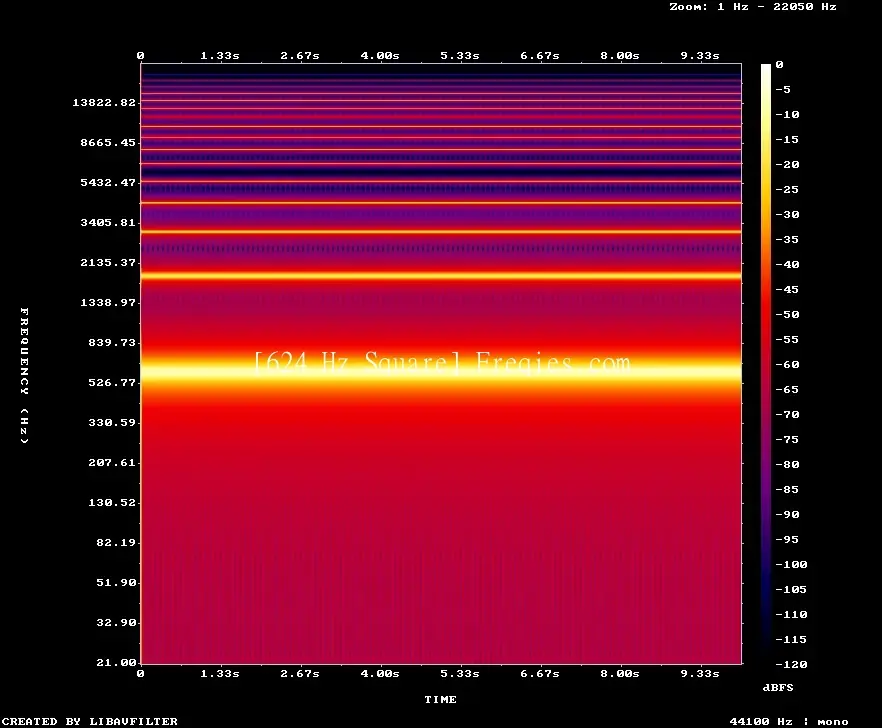Pick the -30 dBFS scale label
The width and height of the screenshot is (882, 728).
pyautogui.click(x=787, y=214)
